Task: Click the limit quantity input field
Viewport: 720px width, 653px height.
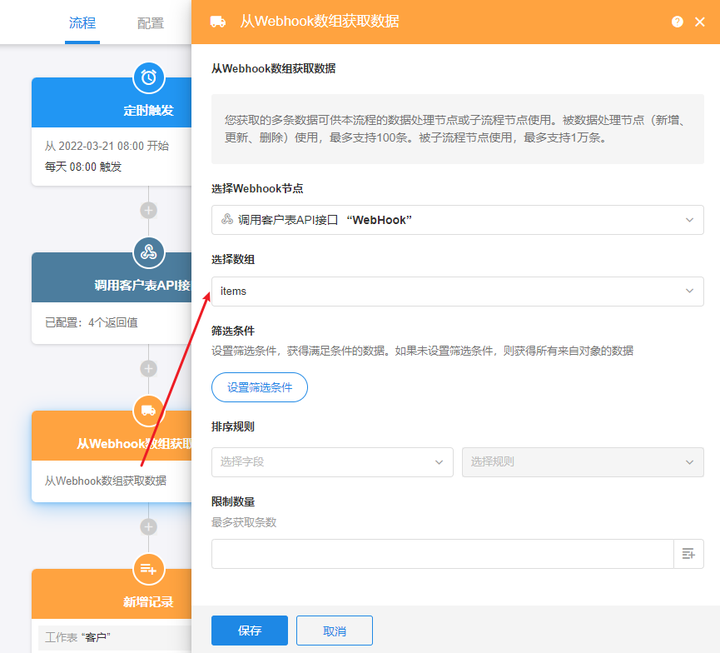Action: click(x=443, y=554)
